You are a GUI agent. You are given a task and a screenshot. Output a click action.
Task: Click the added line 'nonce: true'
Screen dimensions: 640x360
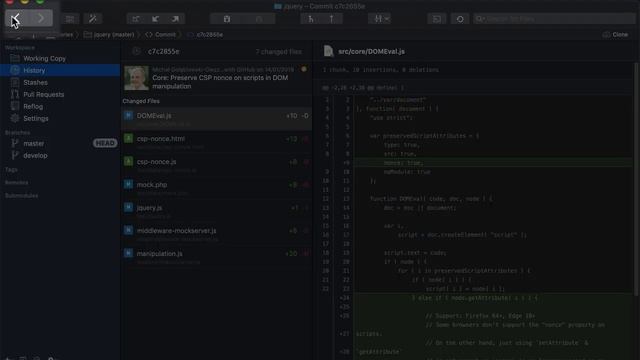493,163
